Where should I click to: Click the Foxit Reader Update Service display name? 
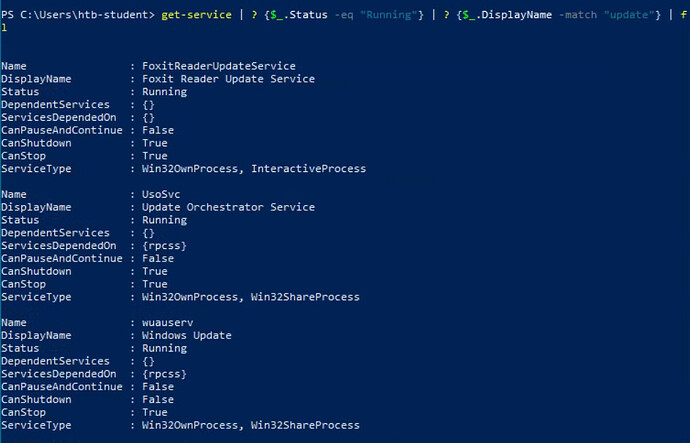[x=228, y=79]
